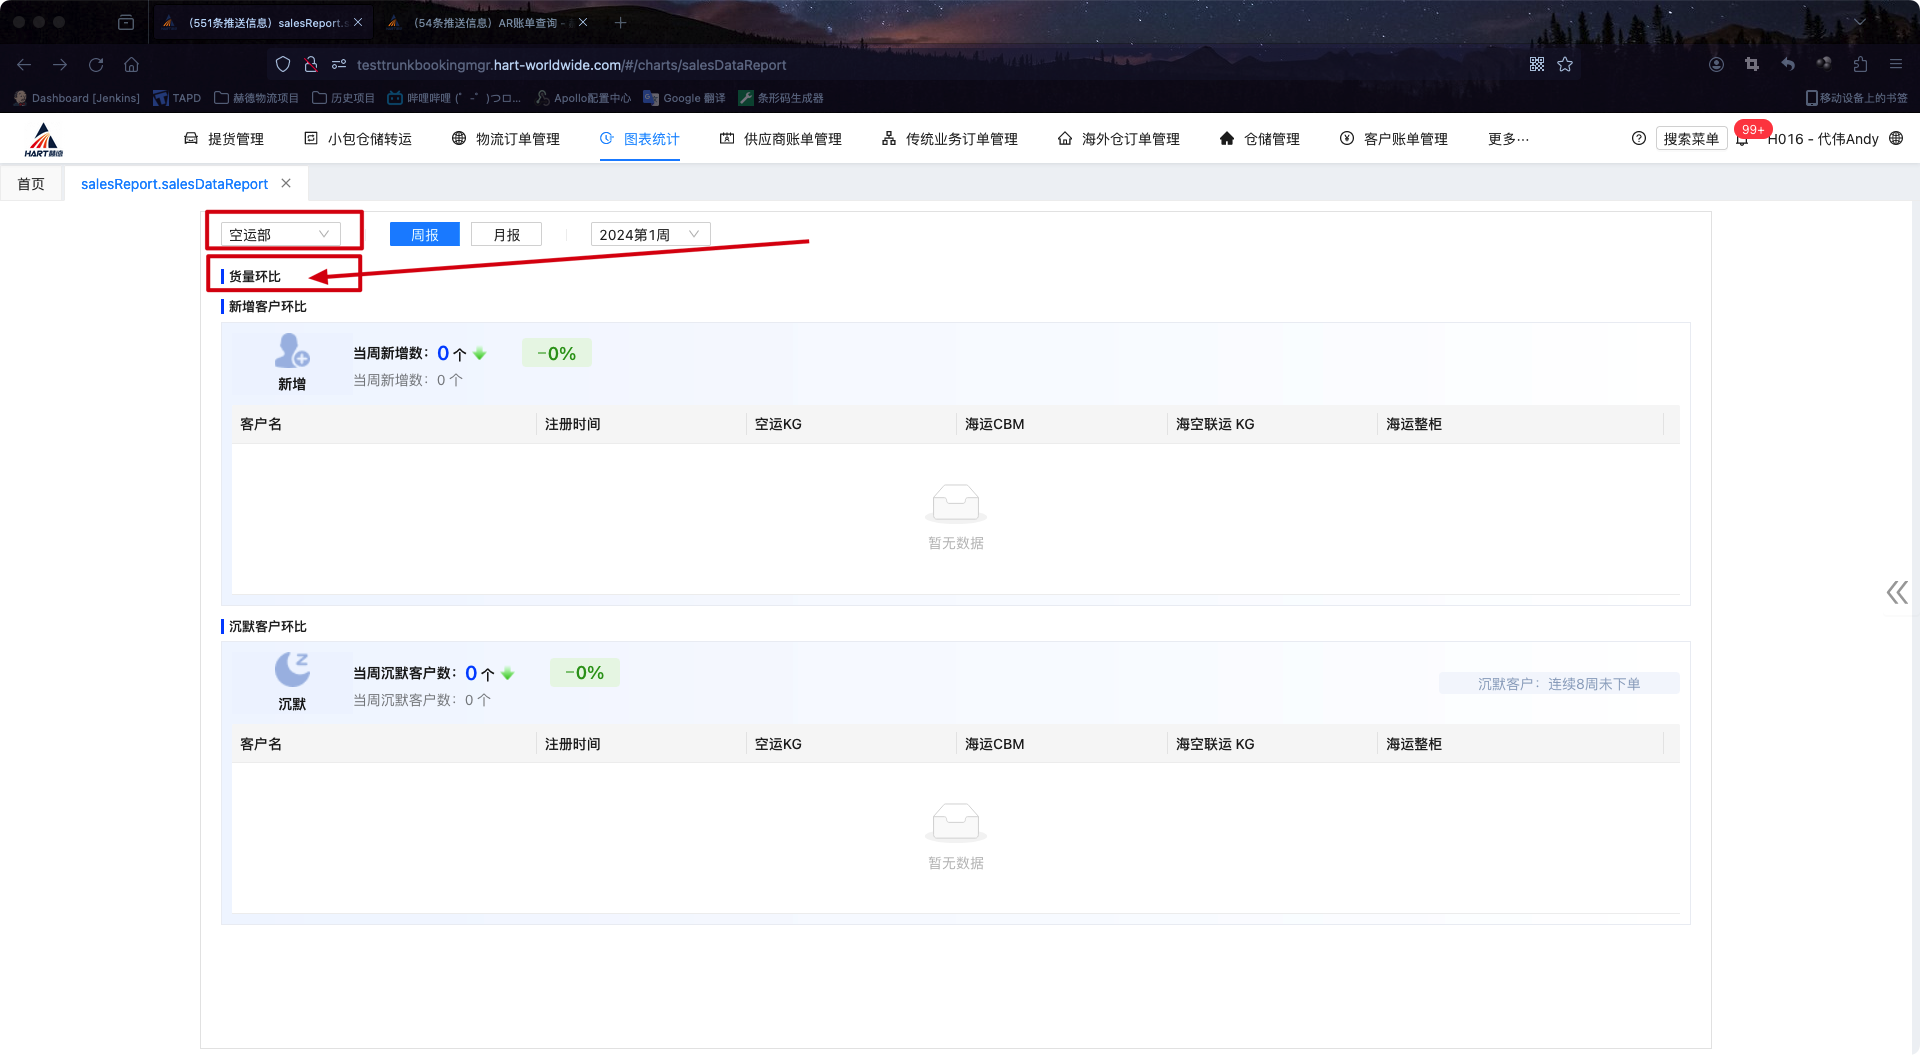Image resolution: width=1920 pixels, height=1055 pixels.
Task: Open the 空运部 department dropdown
Action: (x=279, y=235)
